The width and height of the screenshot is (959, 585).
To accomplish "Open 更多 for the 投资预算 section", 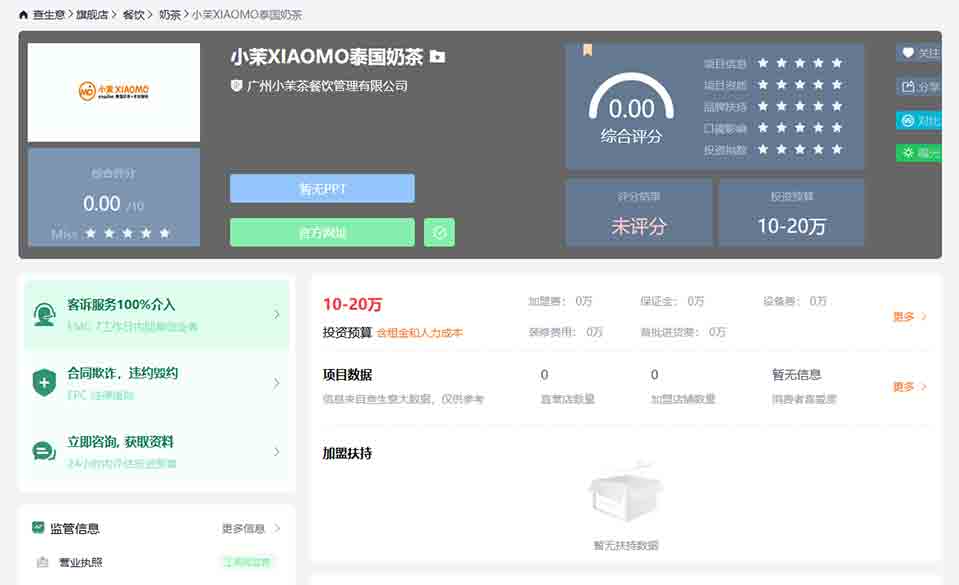I will [909, 317].
